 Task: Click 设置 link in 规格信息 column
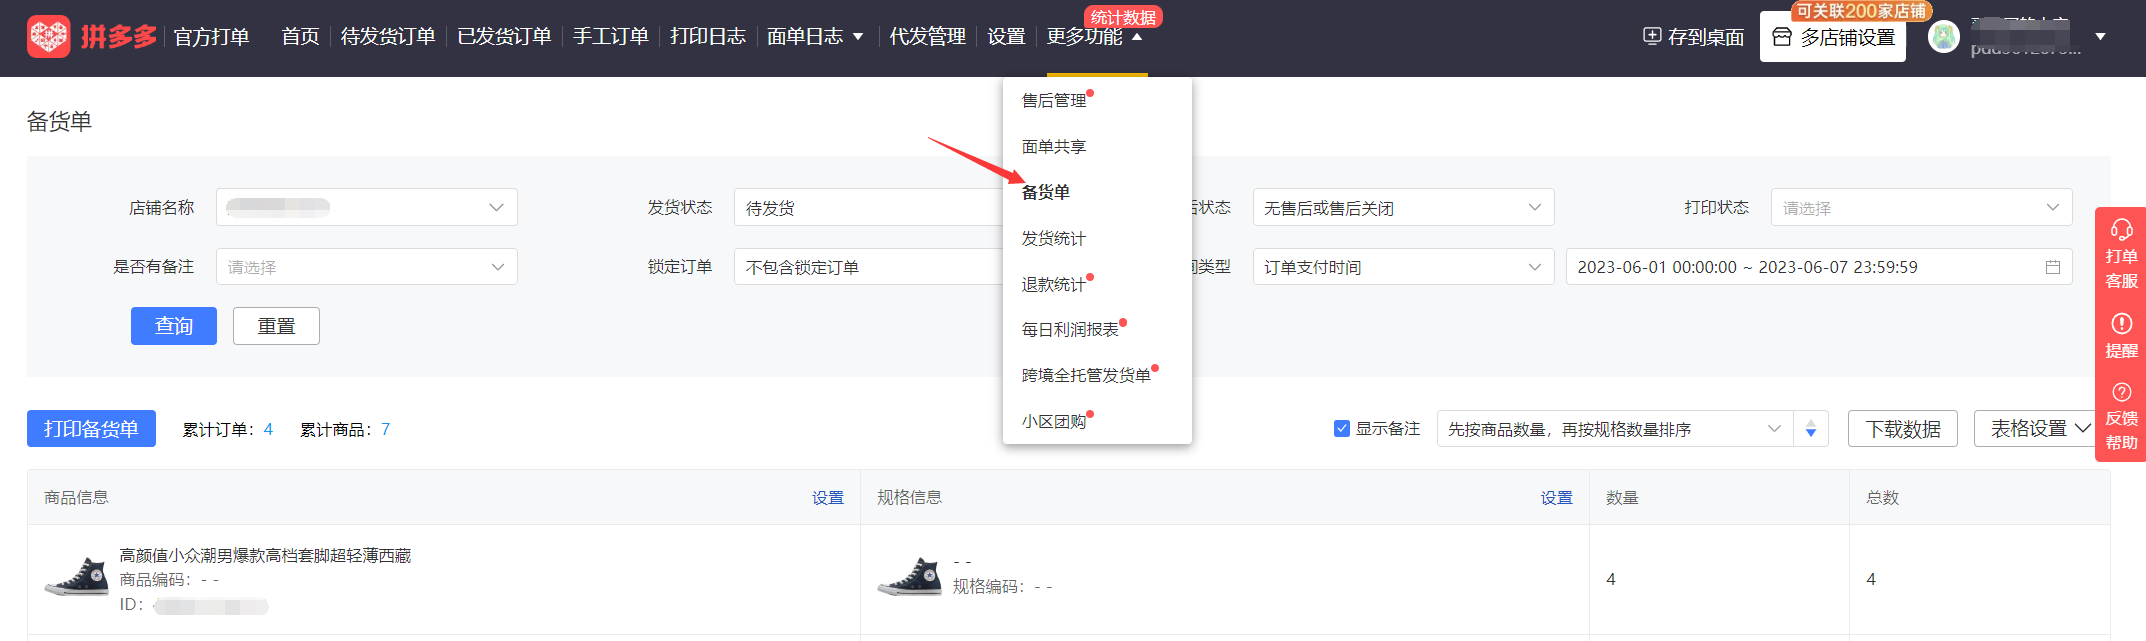(x=1556, y=497)
